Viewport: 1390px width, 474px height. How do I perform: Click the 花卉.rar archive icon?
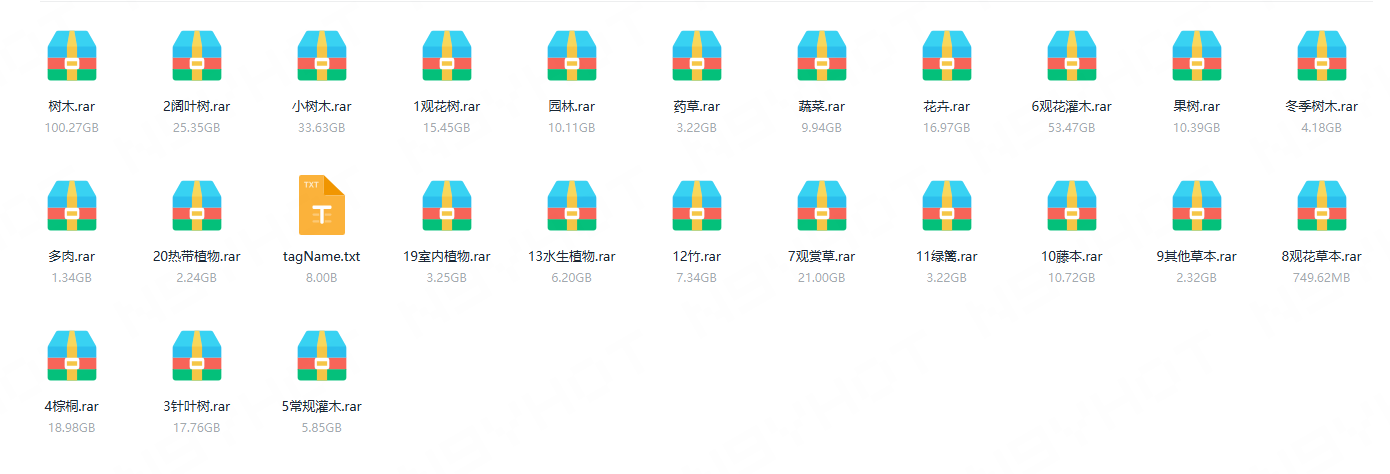pos(947,55)
